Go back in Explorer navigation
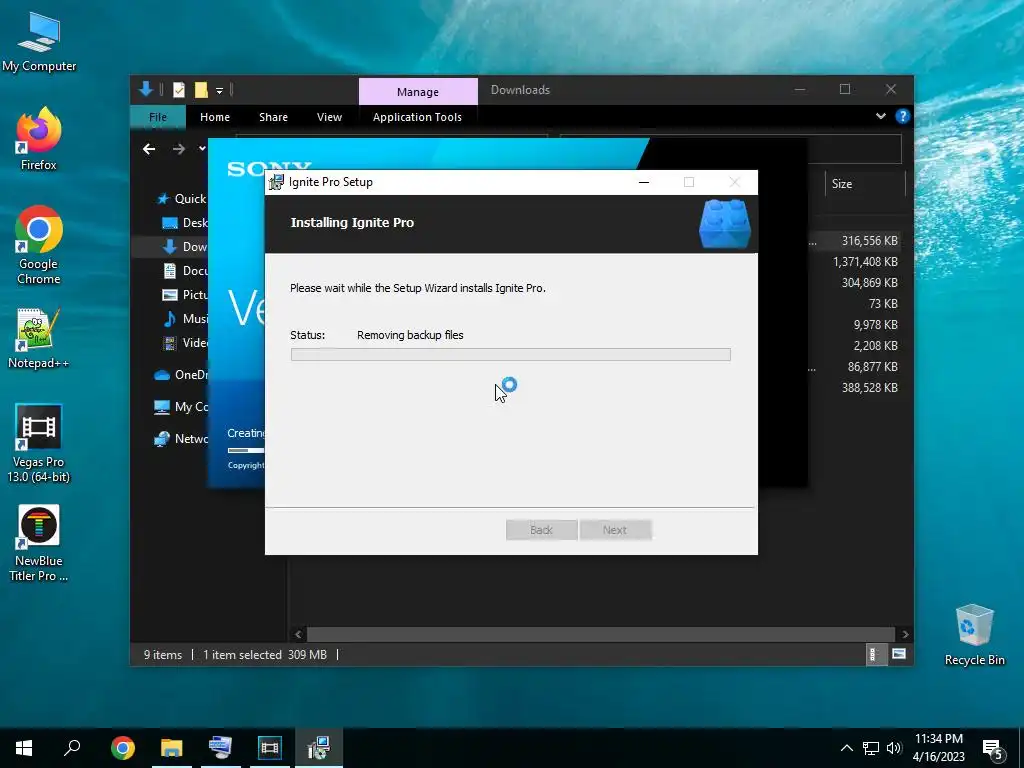1024x768 pixels. click(x=149, y=150)
